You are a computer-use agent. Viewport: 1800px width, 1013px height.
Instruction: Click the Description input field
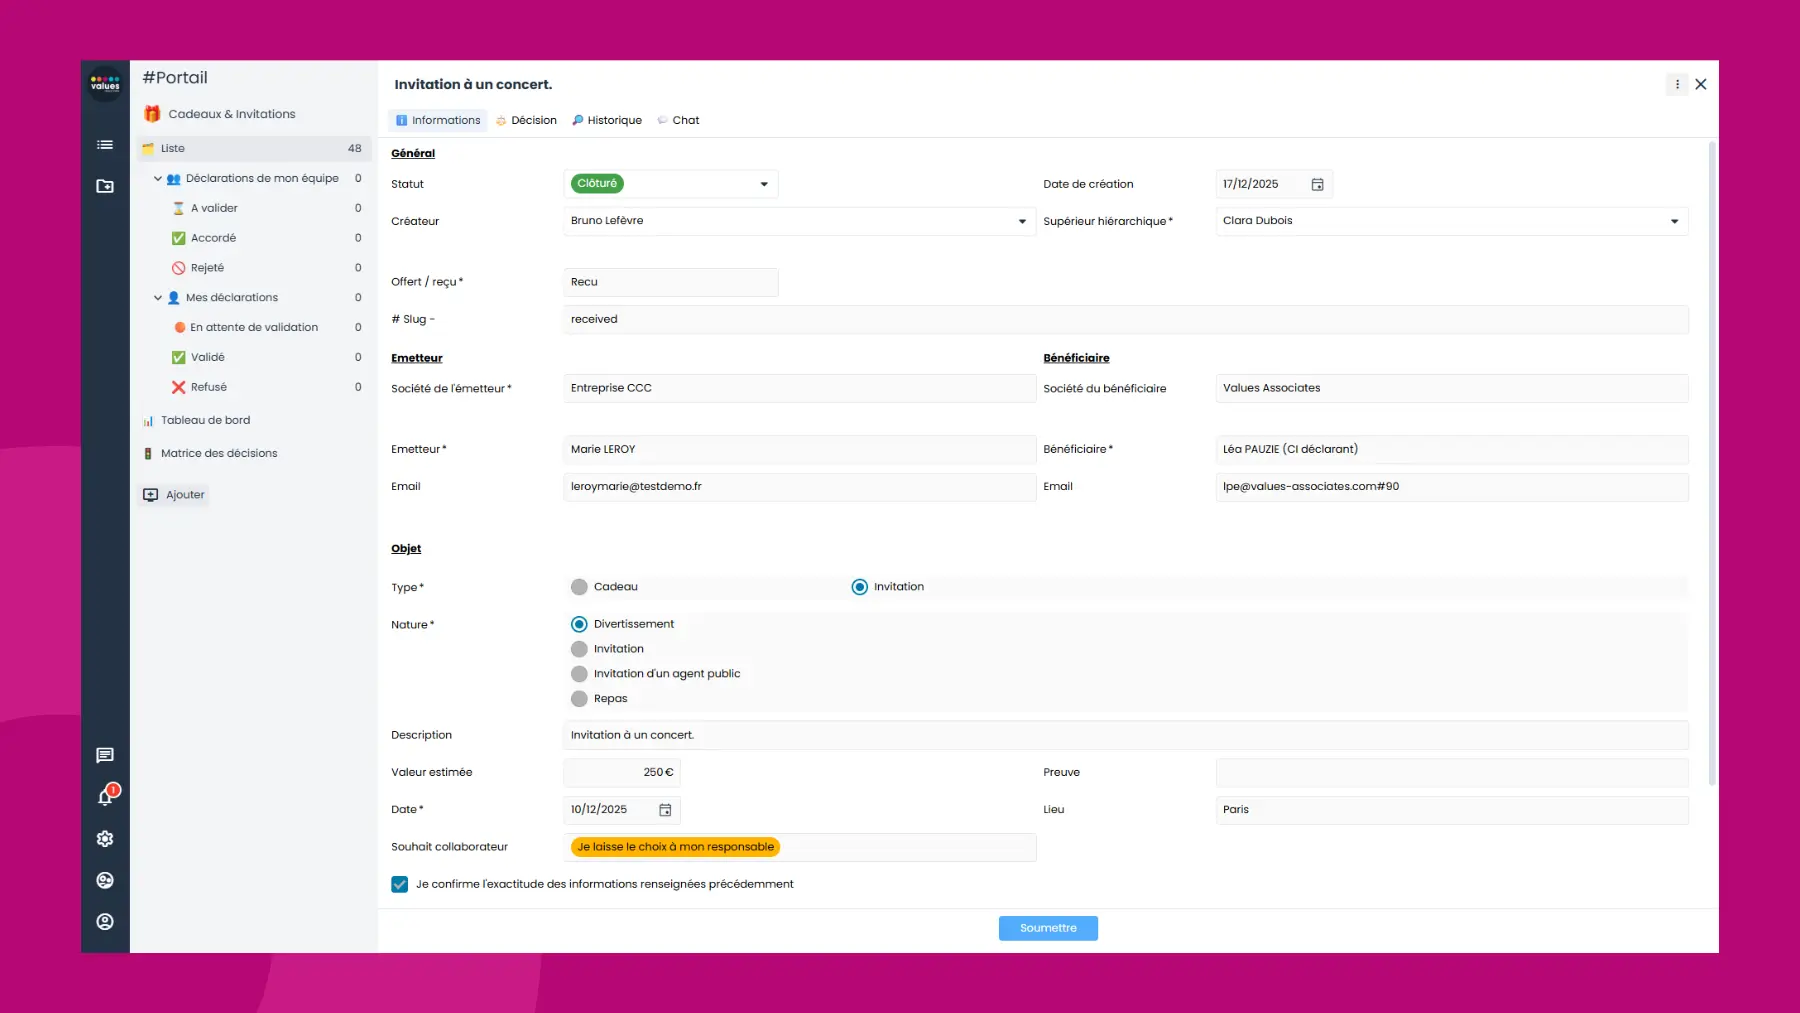coord(900,735)
